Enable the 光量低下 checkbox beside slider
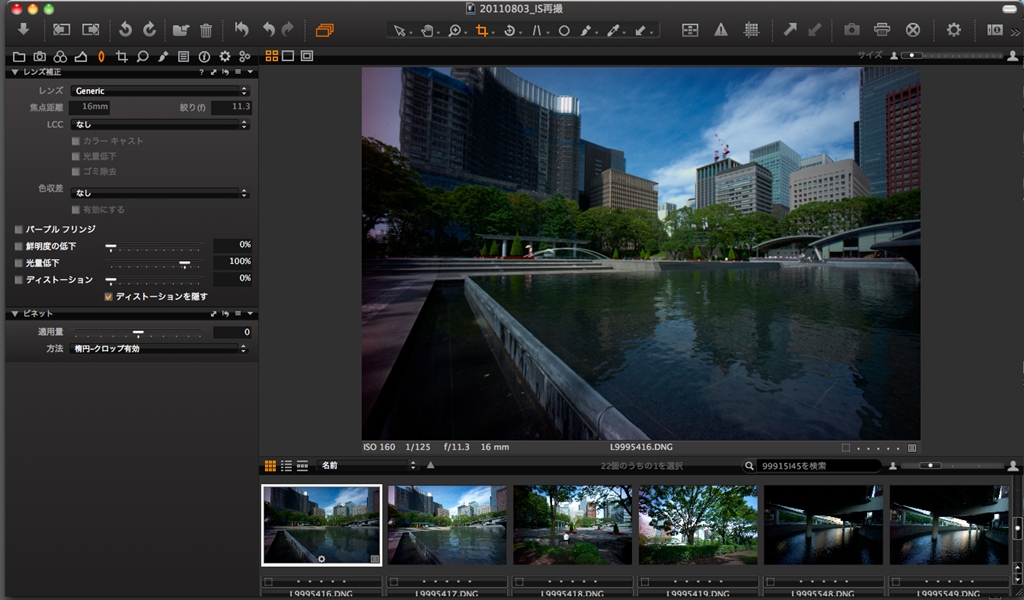Viewport: 1024px width, 600px height. point(18,262)
